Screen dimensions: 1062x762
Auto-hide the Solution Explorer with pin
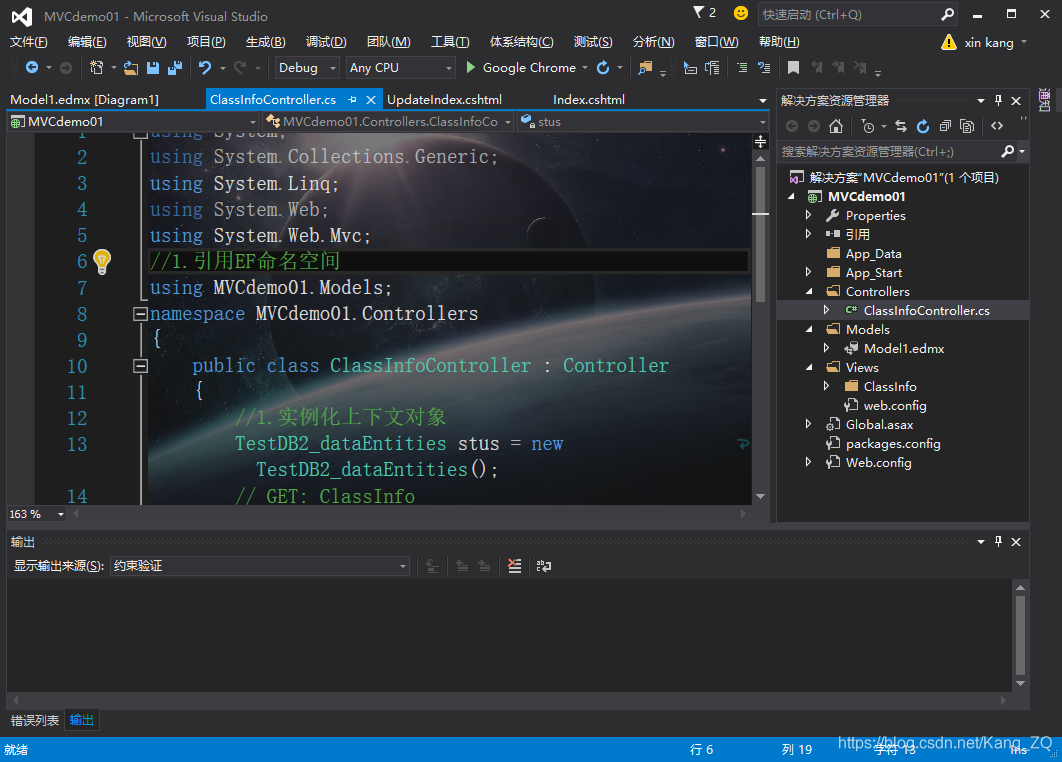[x=998, y=100]
